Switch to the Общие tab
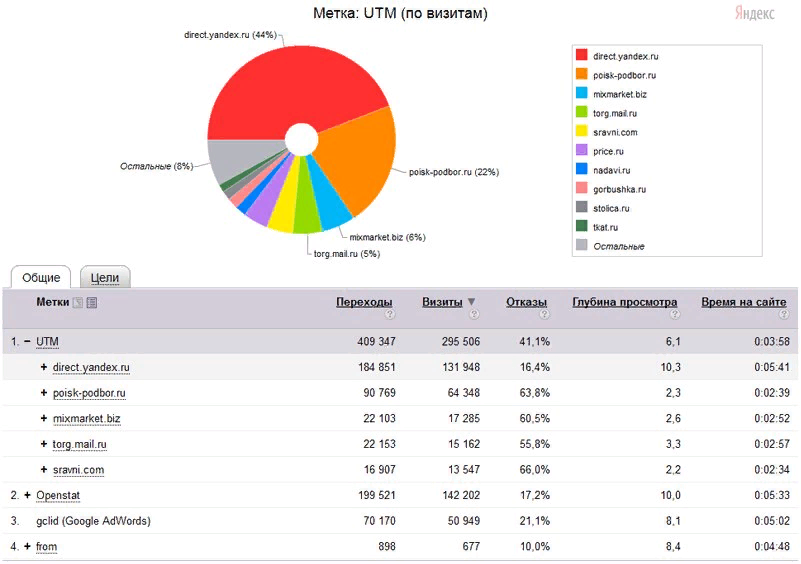The height and width of the screenshot is (564, 801). tap(41, 277)
